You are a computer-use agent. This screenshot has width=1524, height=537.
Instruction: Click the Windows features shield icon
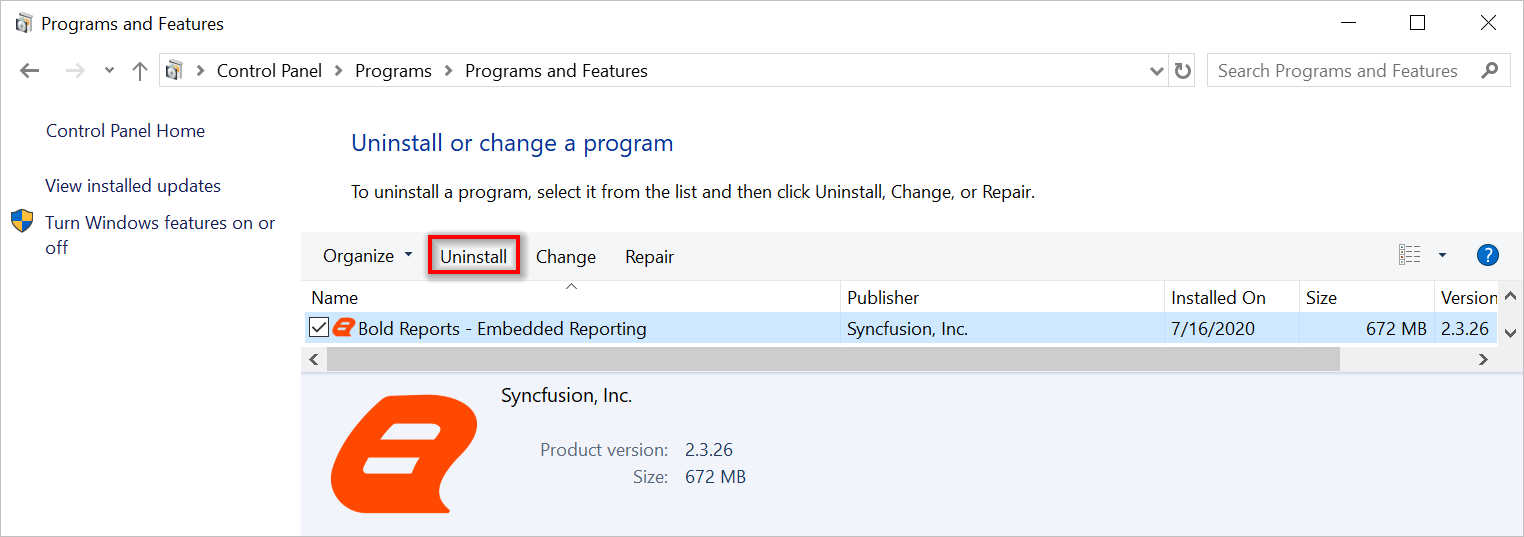coord(22,221)
